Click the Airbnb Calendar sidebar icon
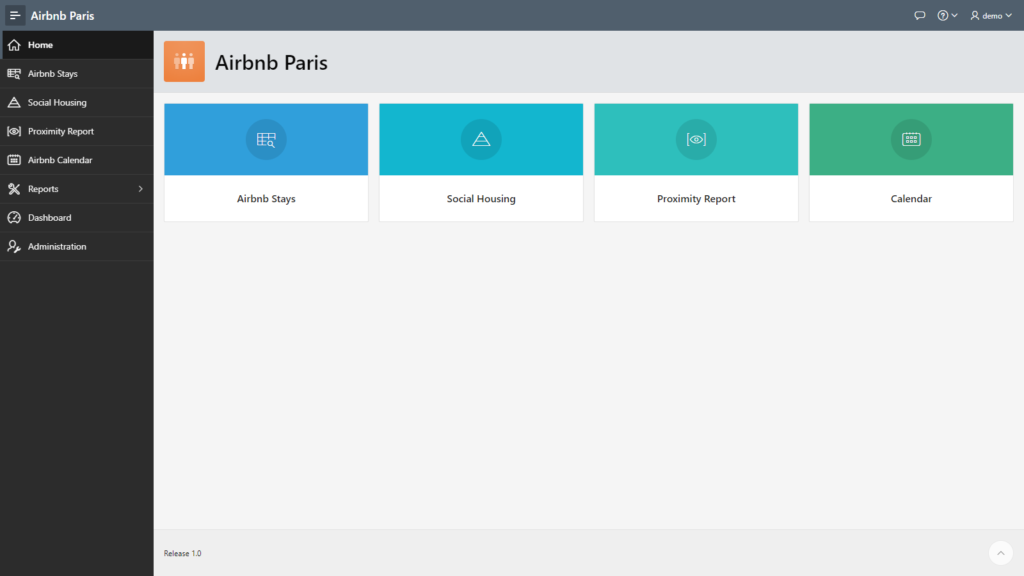1024x576 pixels. [14, 160]
